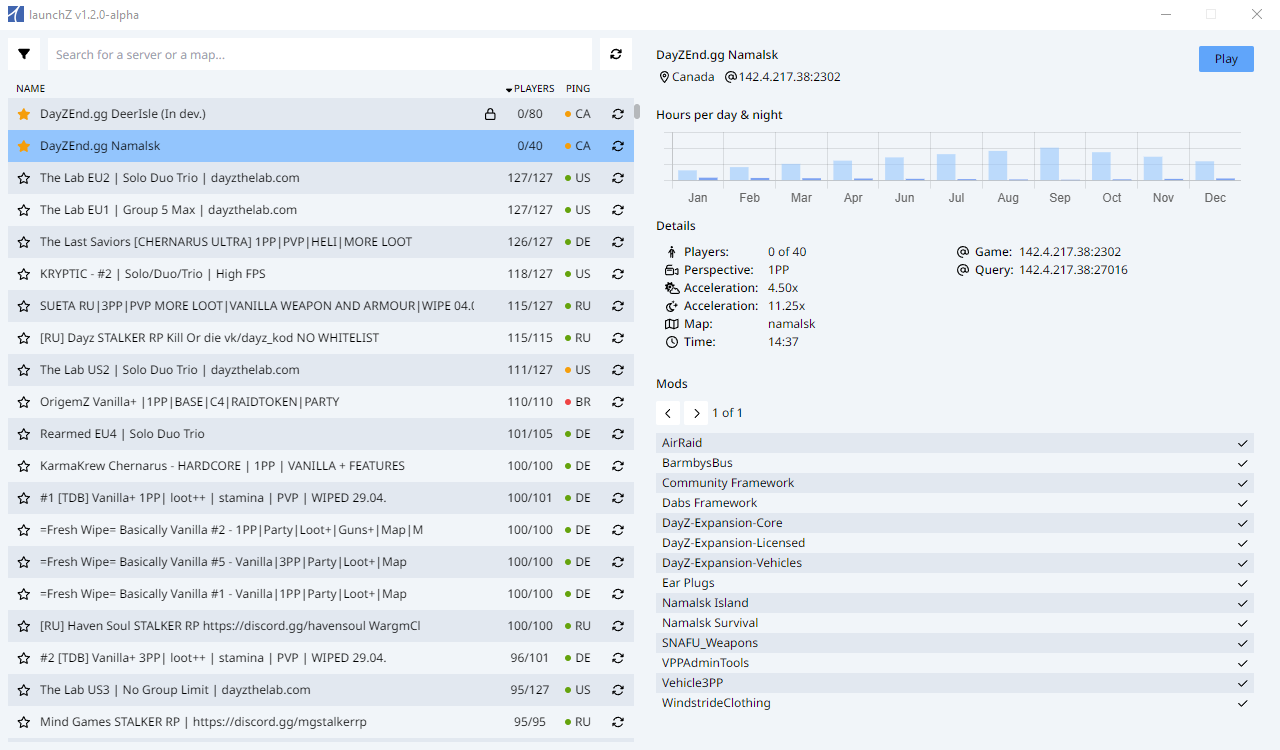Click the BarmbysBus mod entry

[955, 463]
